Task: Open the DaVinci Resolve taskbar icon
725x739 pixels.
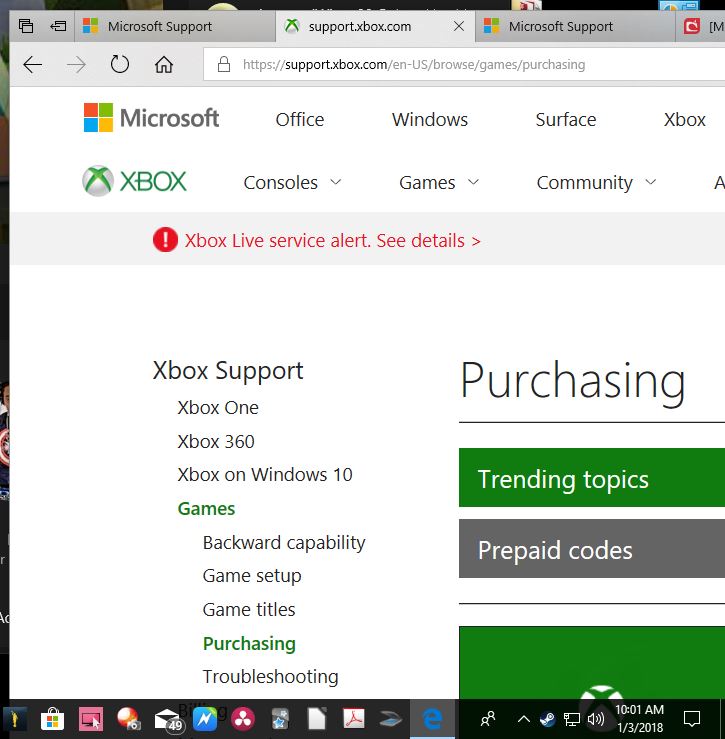Action: (x=243, y=719)
